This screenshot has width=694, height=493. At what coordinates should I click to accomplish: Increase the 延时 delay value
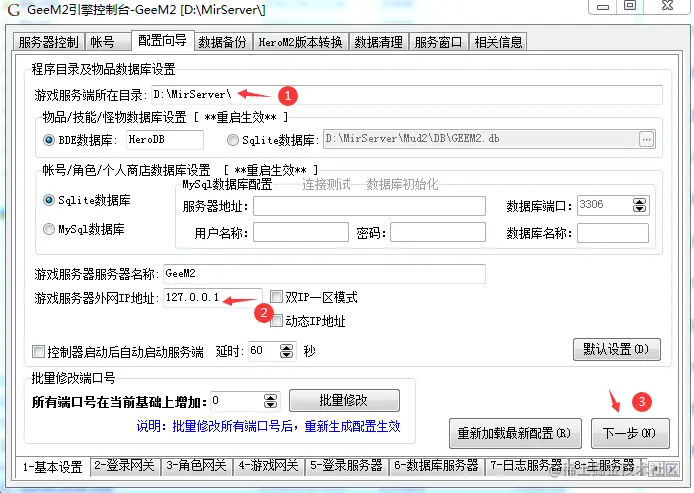(x=287, y=348)
